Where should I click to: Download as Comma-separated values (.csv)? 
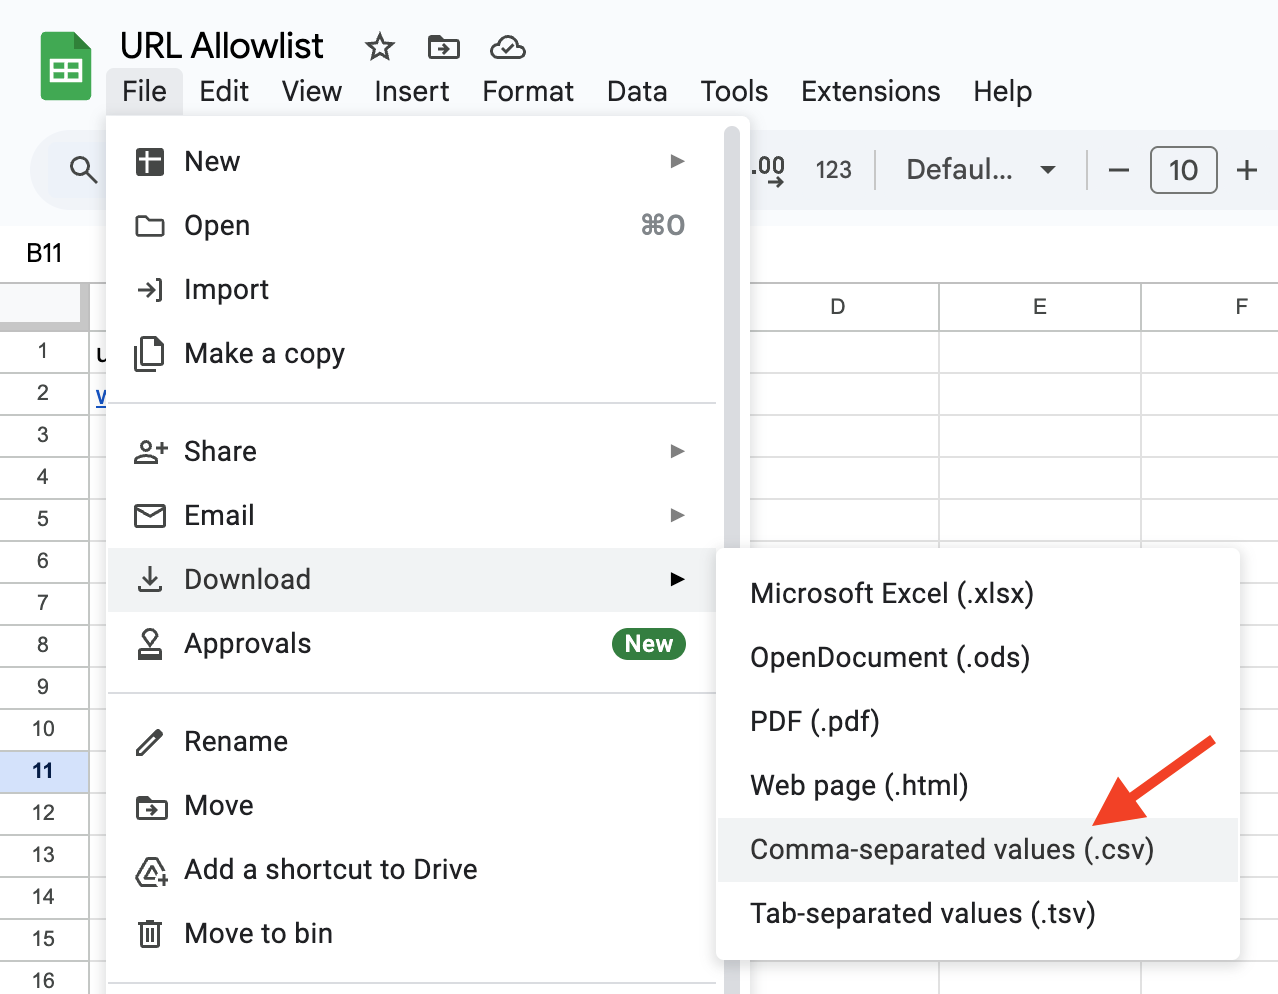click(978, 850)
